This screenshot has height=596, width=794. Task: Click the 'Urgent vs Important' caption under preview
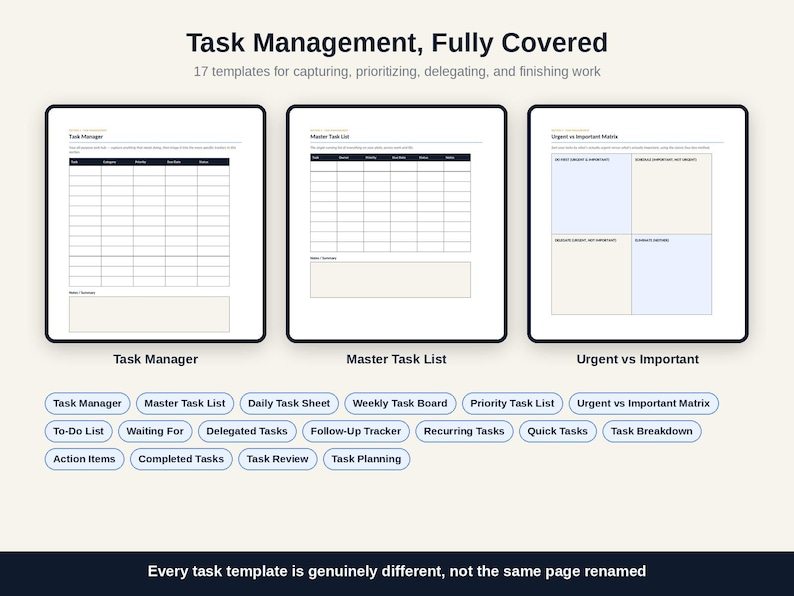click(638, 359)
